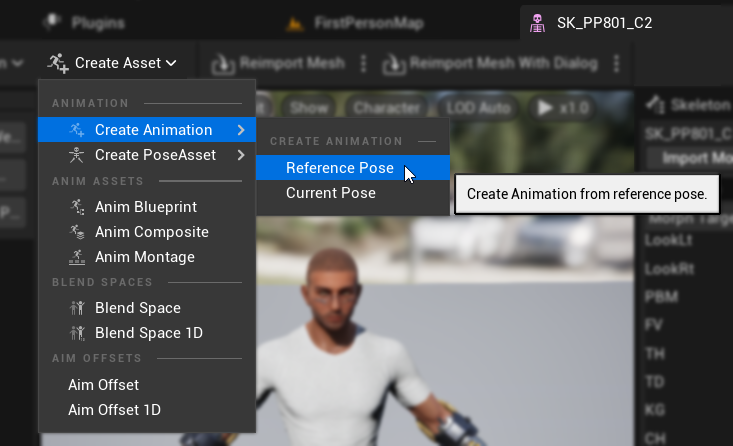
Task: Click the Character viewport button
Action: point(387,107)
